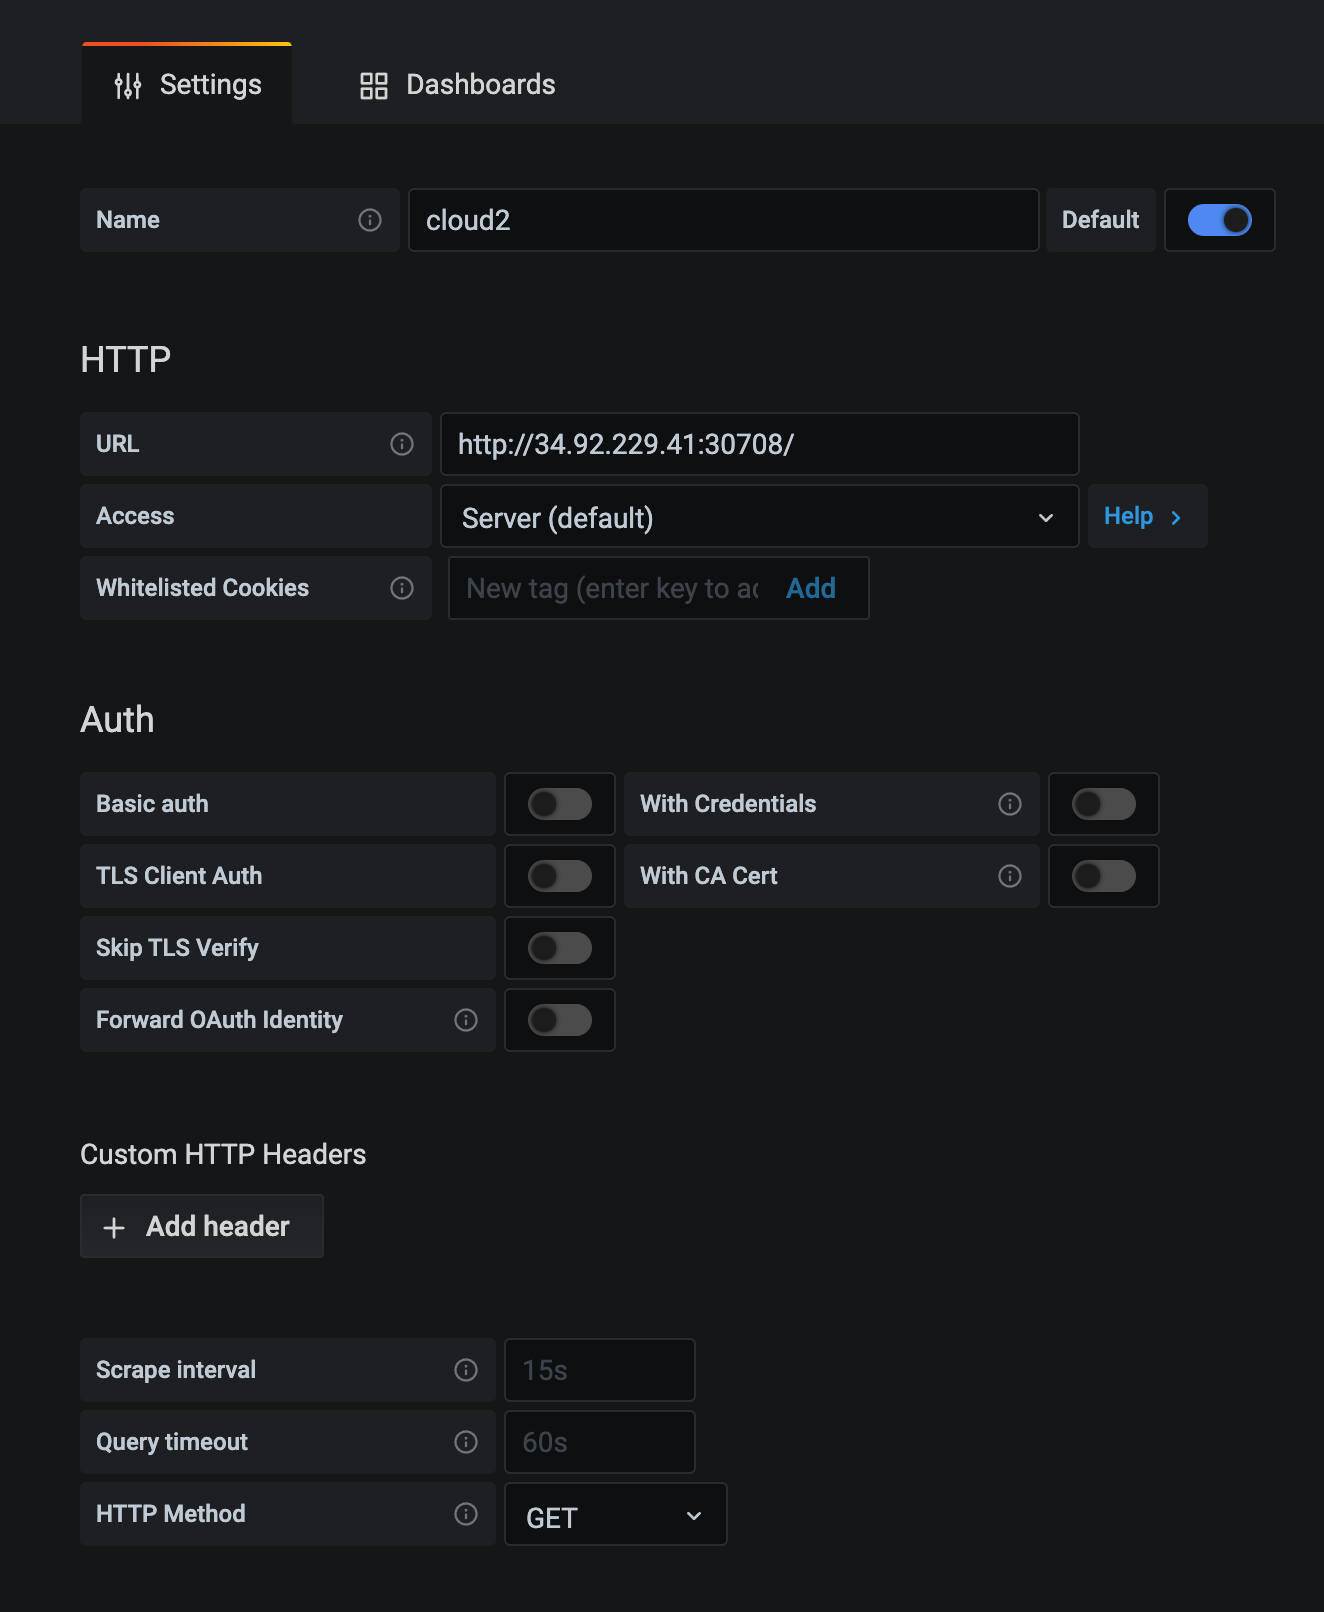Screen dimensions: 1324x1612
Task: Disable the Default data source toggle
Action: point(1219,220)
